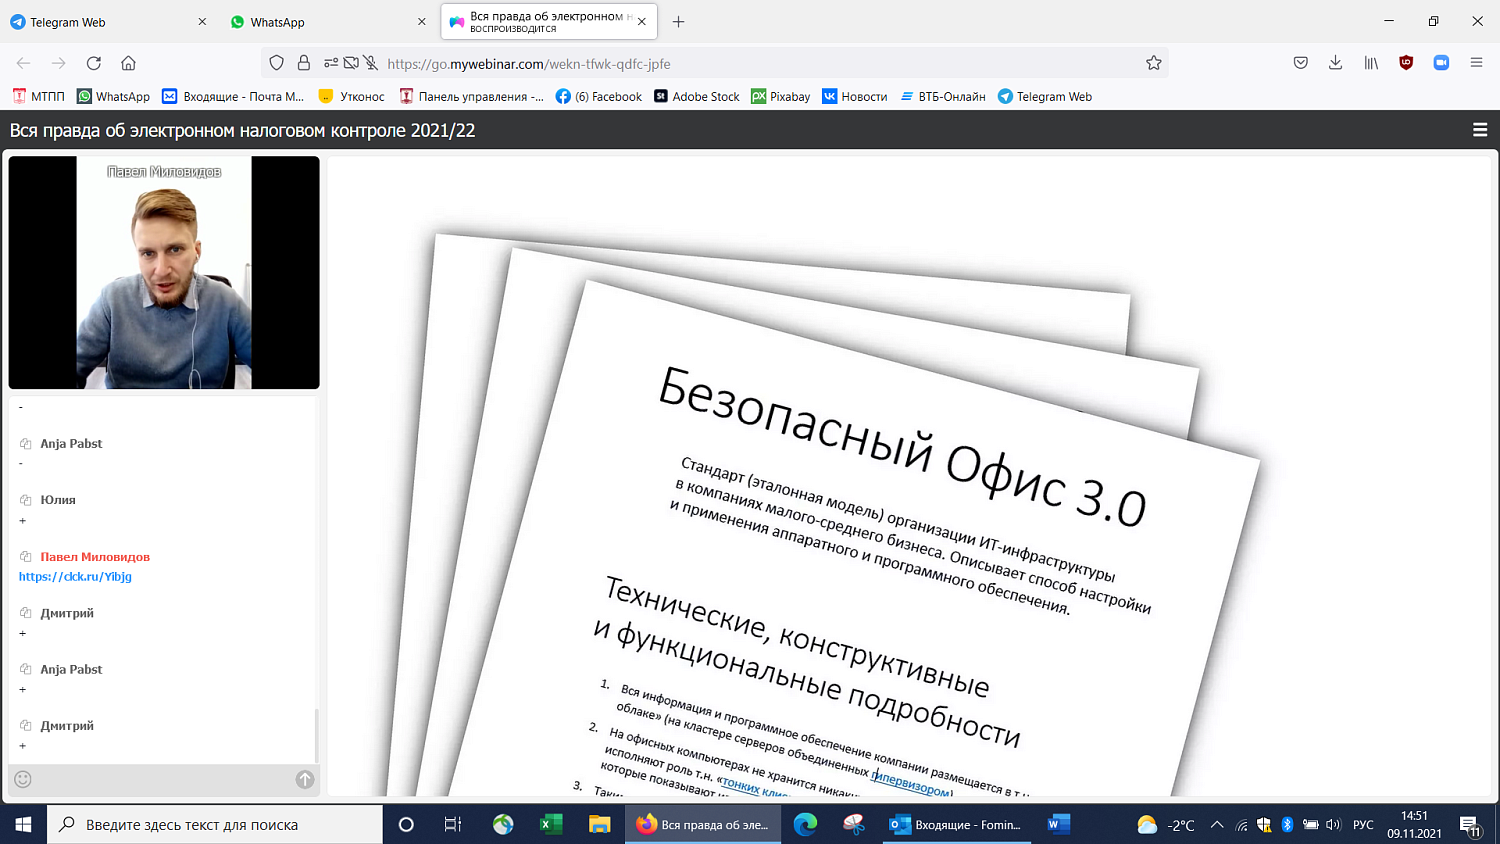Open МТПП bookmark

click(39, 97)
